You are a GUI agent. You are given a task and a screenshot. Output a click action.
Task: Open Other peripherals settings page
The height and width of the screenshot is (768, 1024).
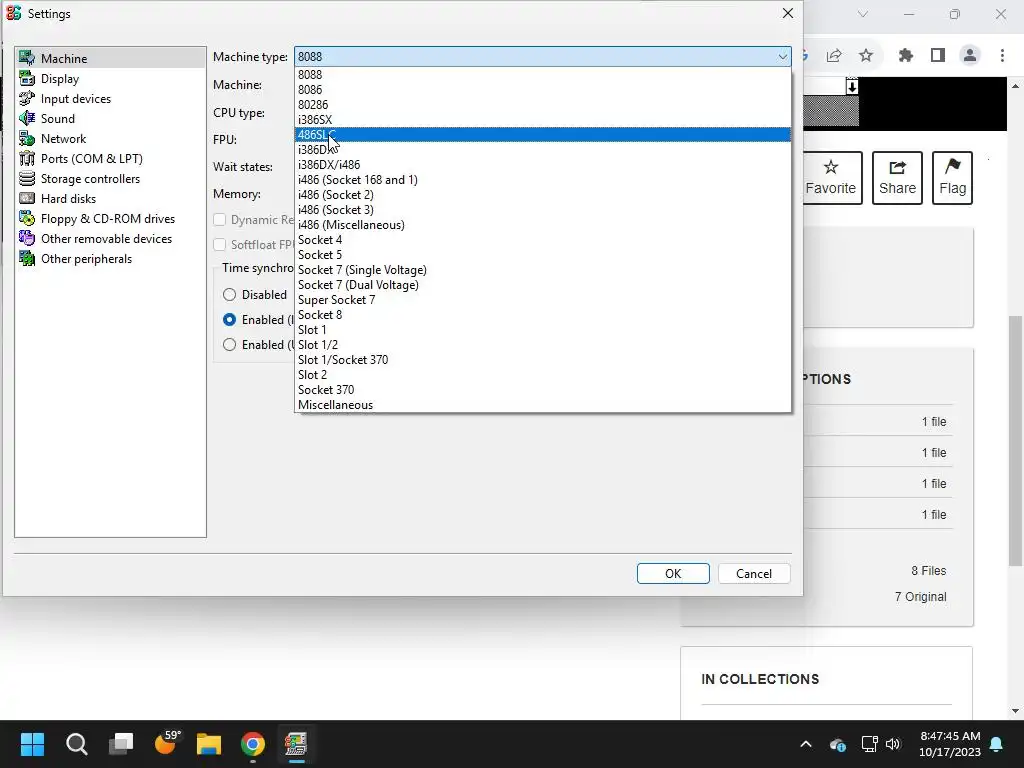click(110, 259)
